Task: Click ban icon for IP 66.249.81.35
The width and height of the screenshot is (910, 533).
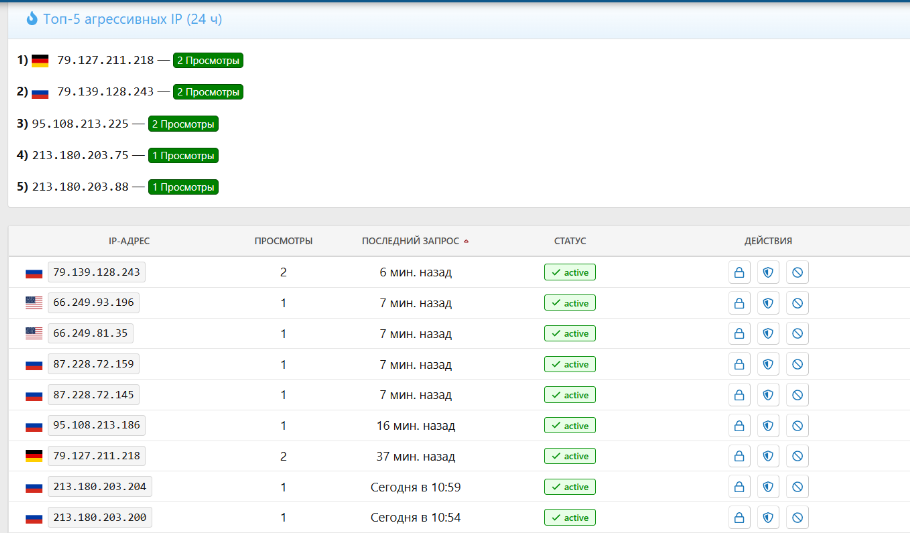Action: pos(797,334)
